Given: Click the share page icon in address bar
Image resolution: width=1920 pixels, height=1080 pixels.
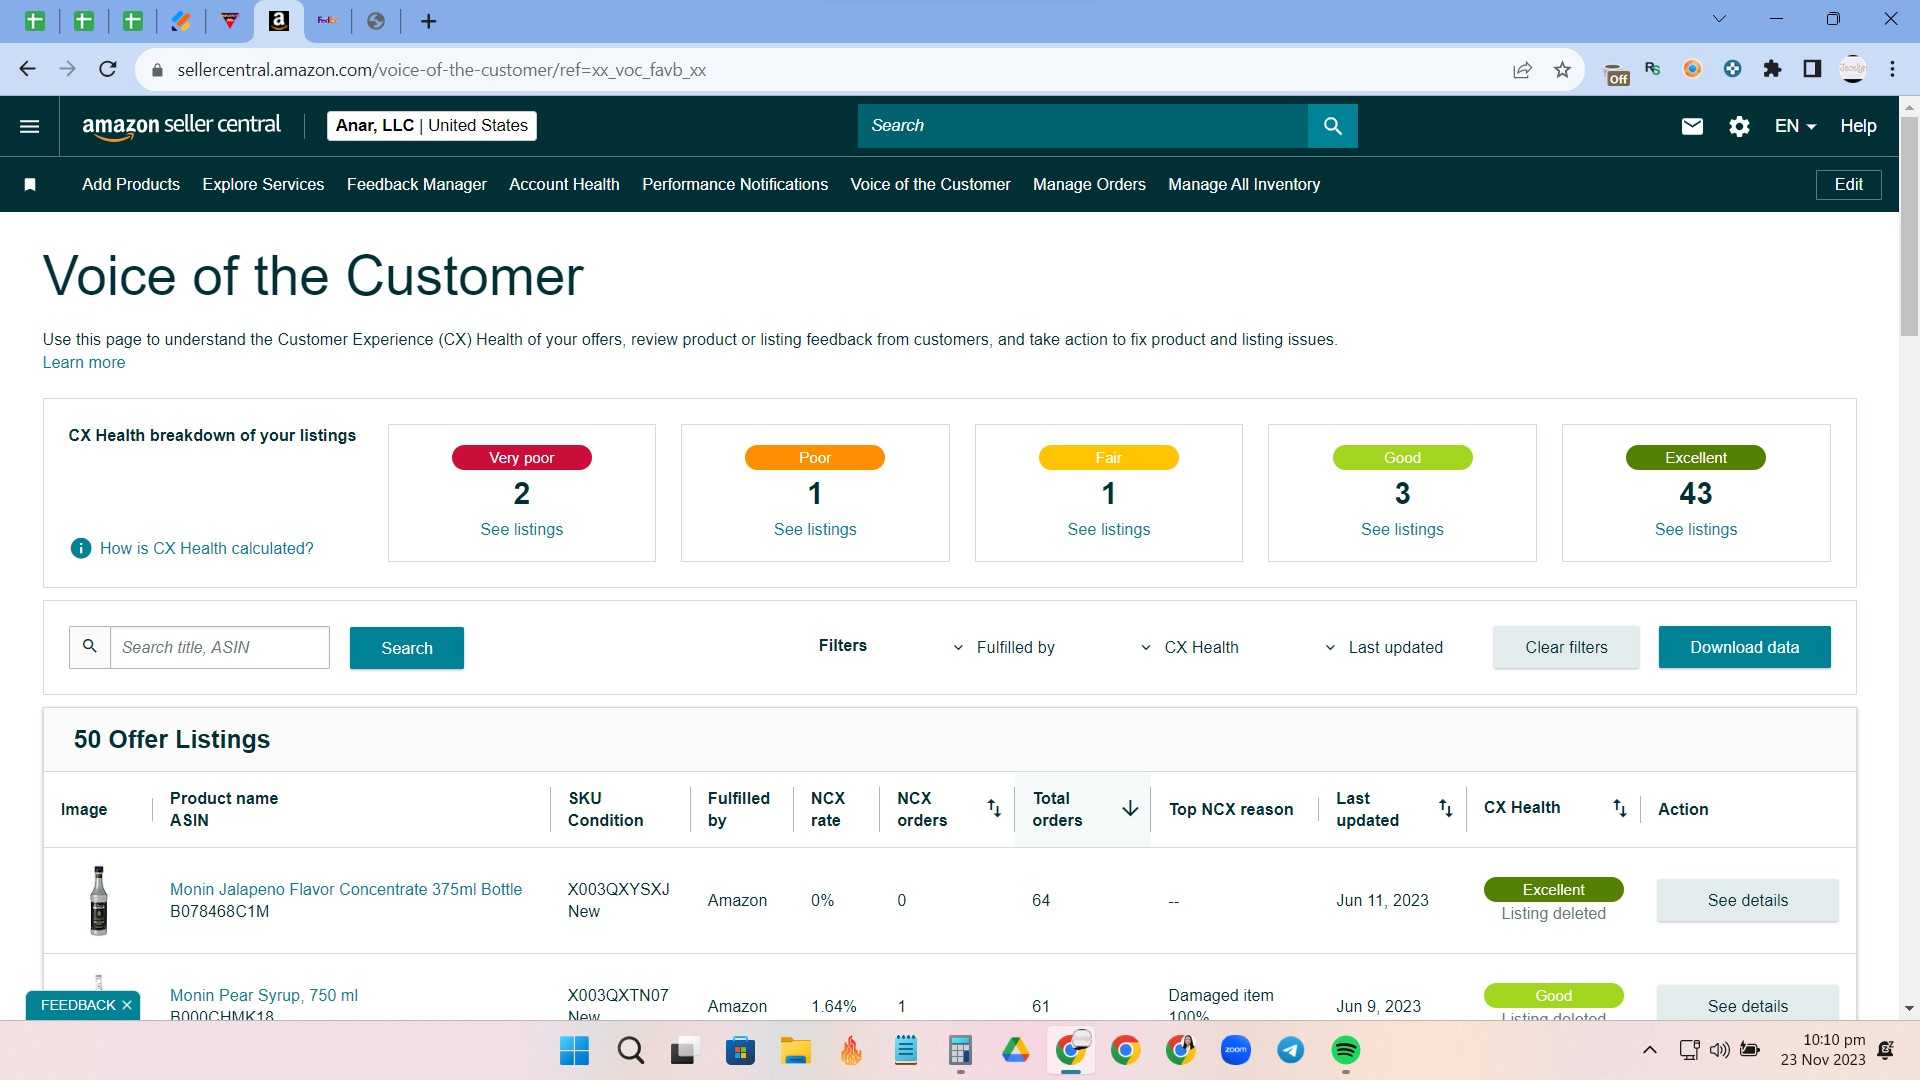Looking at the screenshot, I should tap(1522, 69).
